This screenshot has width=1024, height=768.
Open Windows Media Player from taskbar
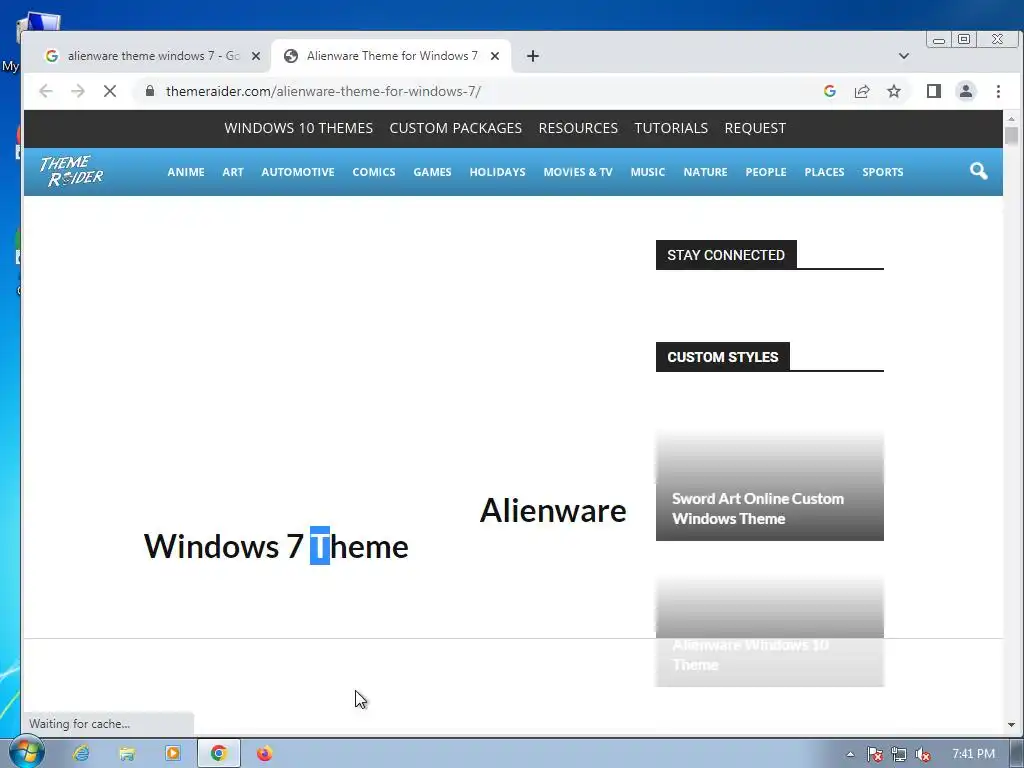[173, 754]
